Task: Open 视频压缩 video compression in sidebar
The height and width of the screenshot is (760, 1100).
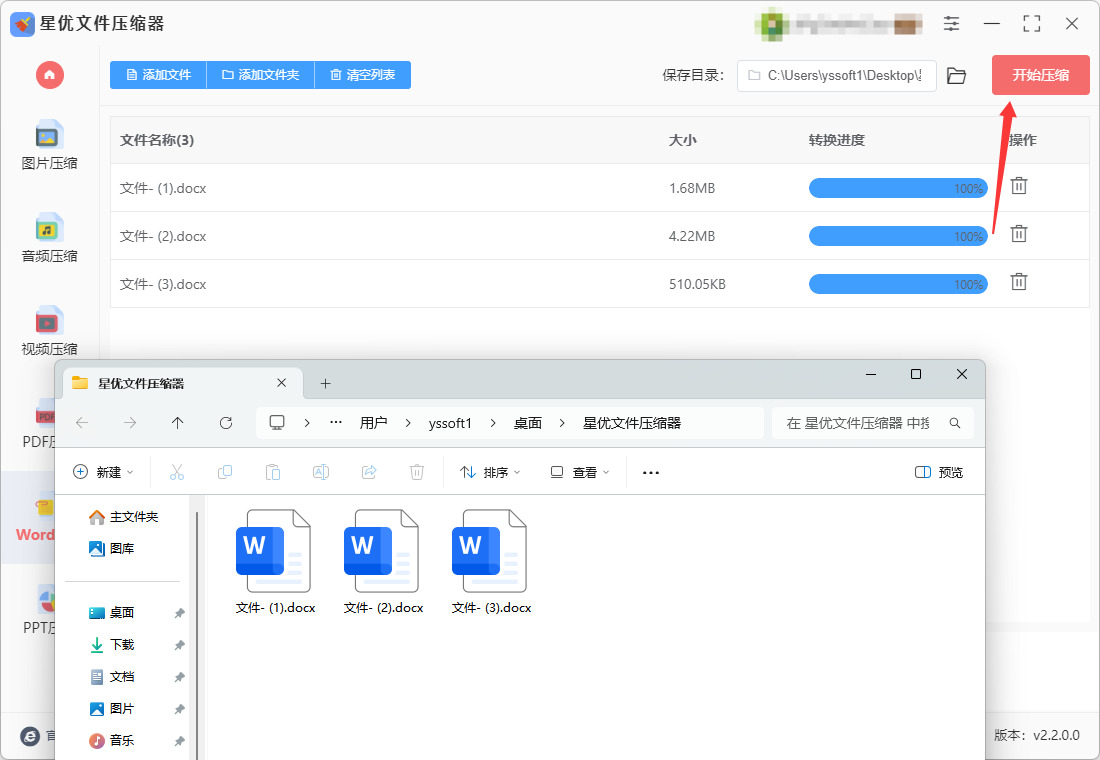Action: [x=49, y=331]
